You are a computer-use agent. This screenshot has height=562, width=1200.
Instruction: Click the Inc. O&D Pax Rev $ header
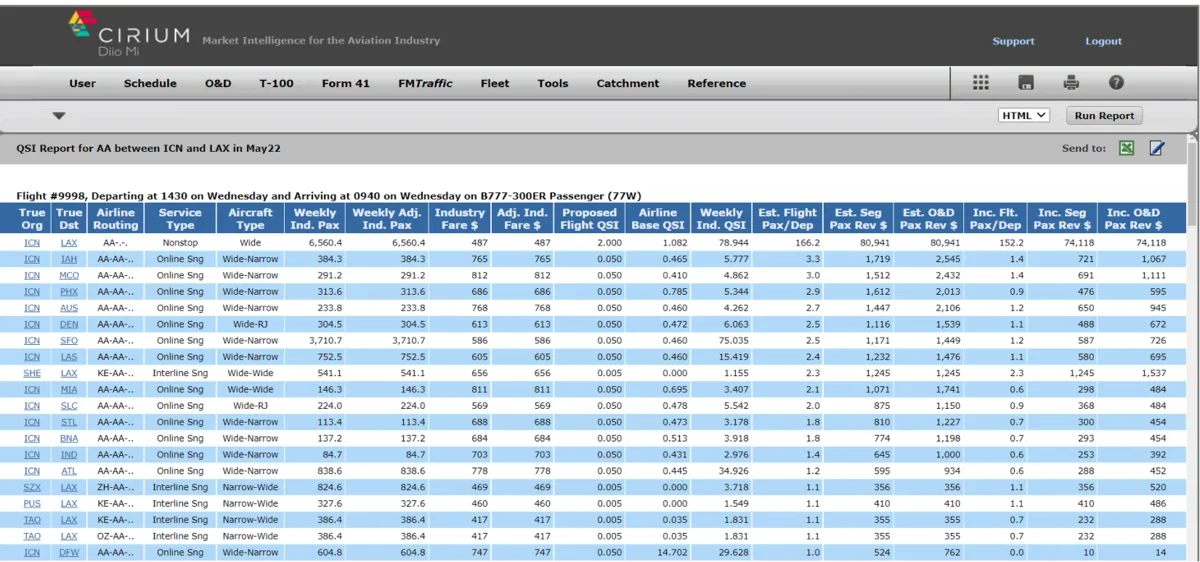[x=1134, y=219]
